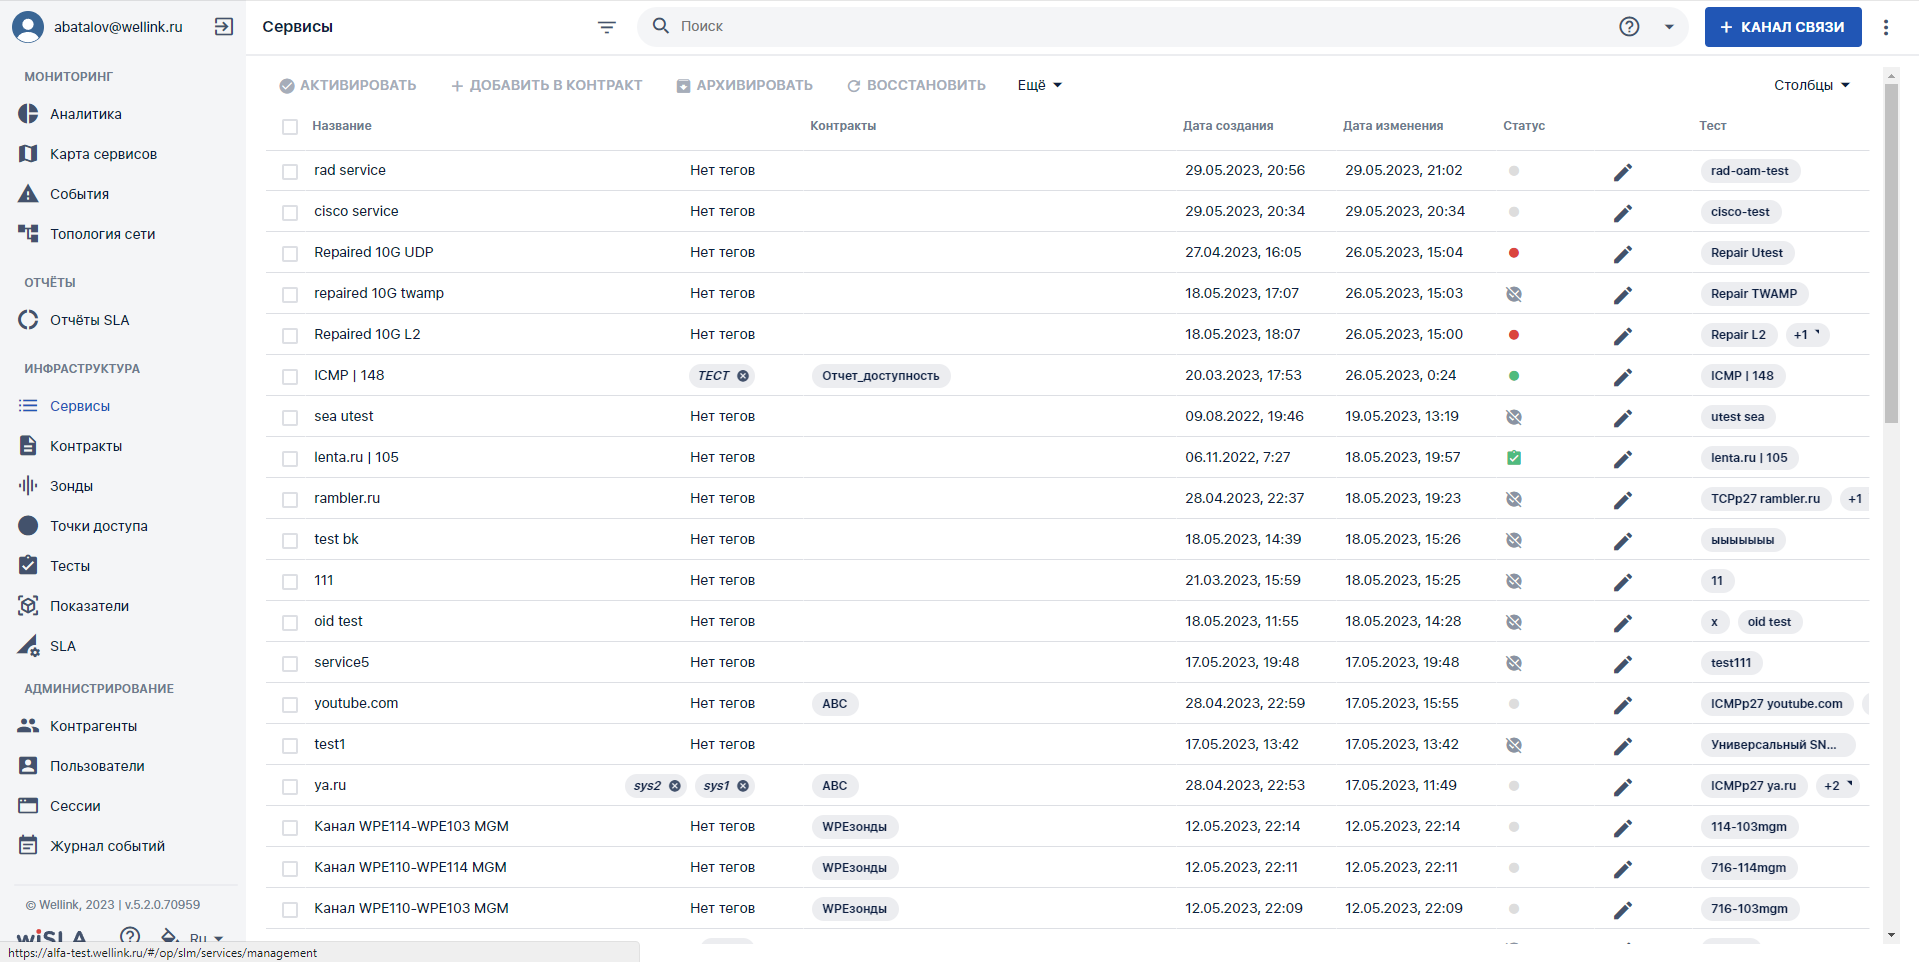Edit the rad service row with pencil icon
The width and height of the screenshot is (1919, 962).
coord(1622,172)
